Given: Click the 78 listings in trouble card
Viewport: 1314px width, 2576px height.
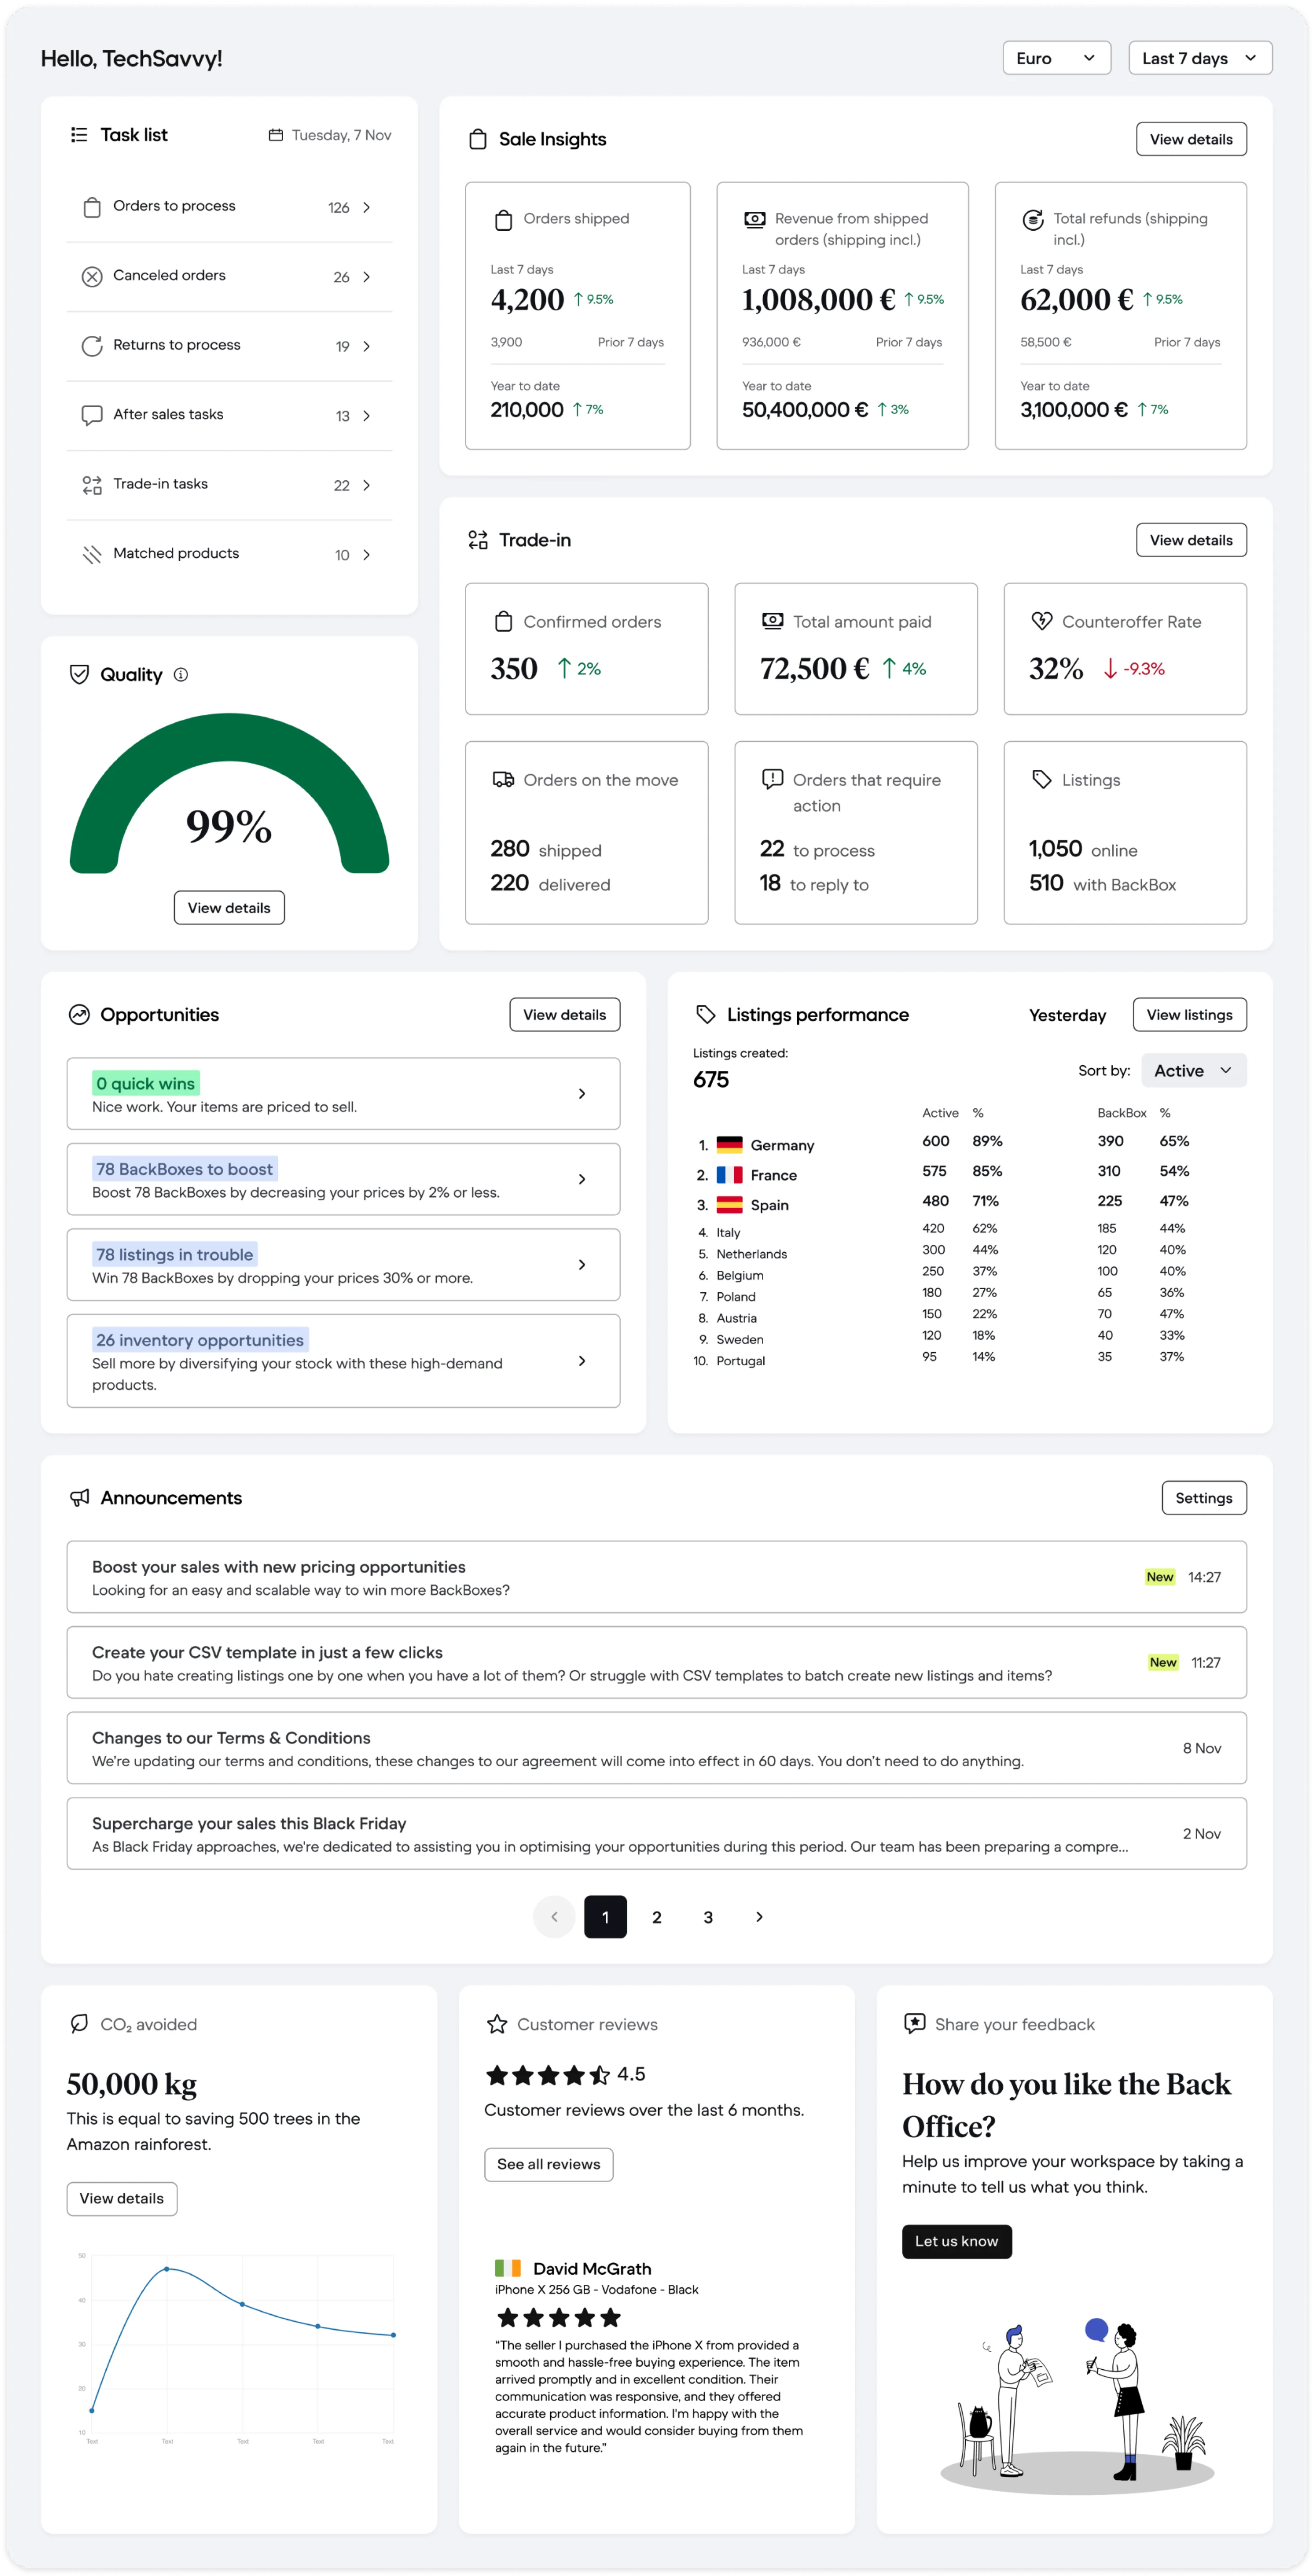Looking at the screenshot, I should point(343,1264).
